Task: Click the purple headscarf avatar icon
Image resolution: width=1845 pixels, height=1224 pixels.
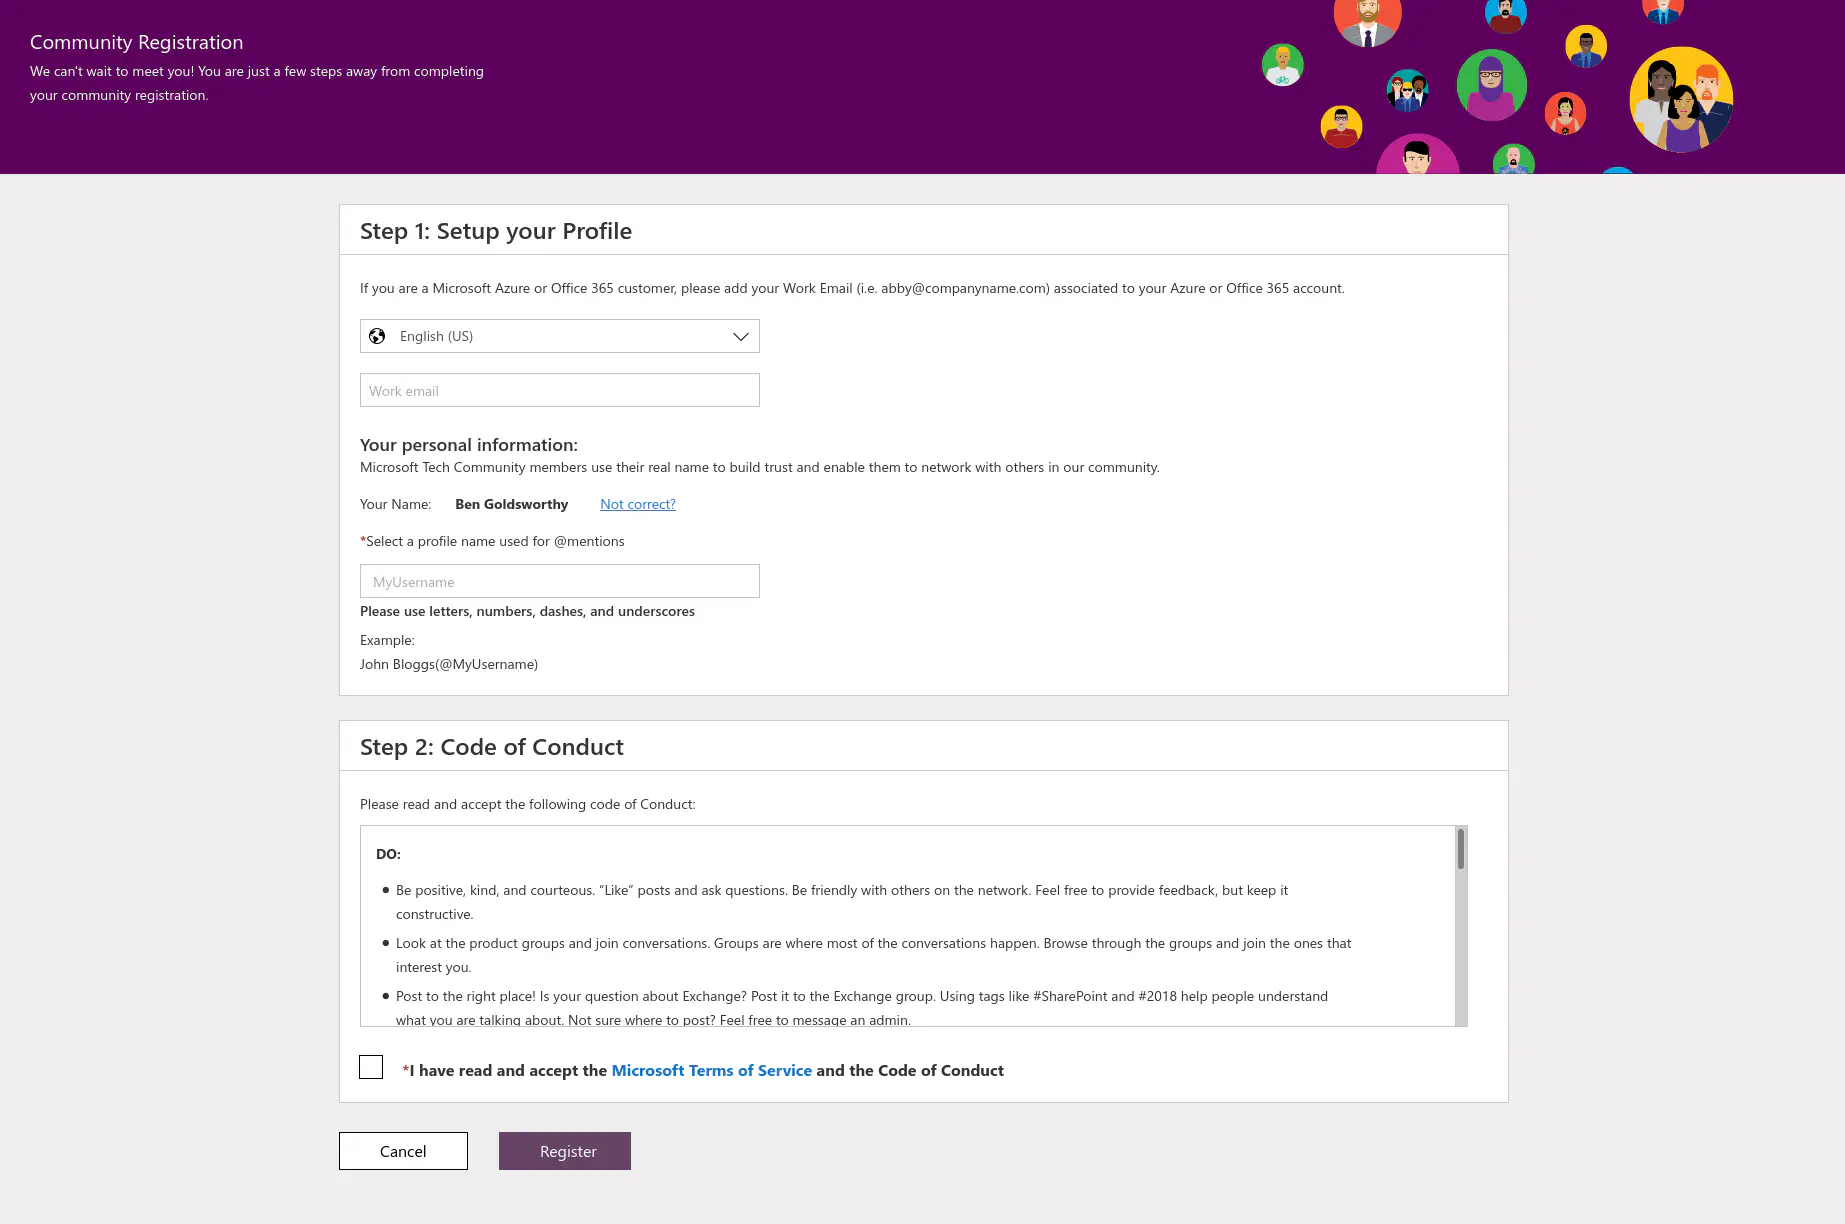Action: [x=1490, y=85]
